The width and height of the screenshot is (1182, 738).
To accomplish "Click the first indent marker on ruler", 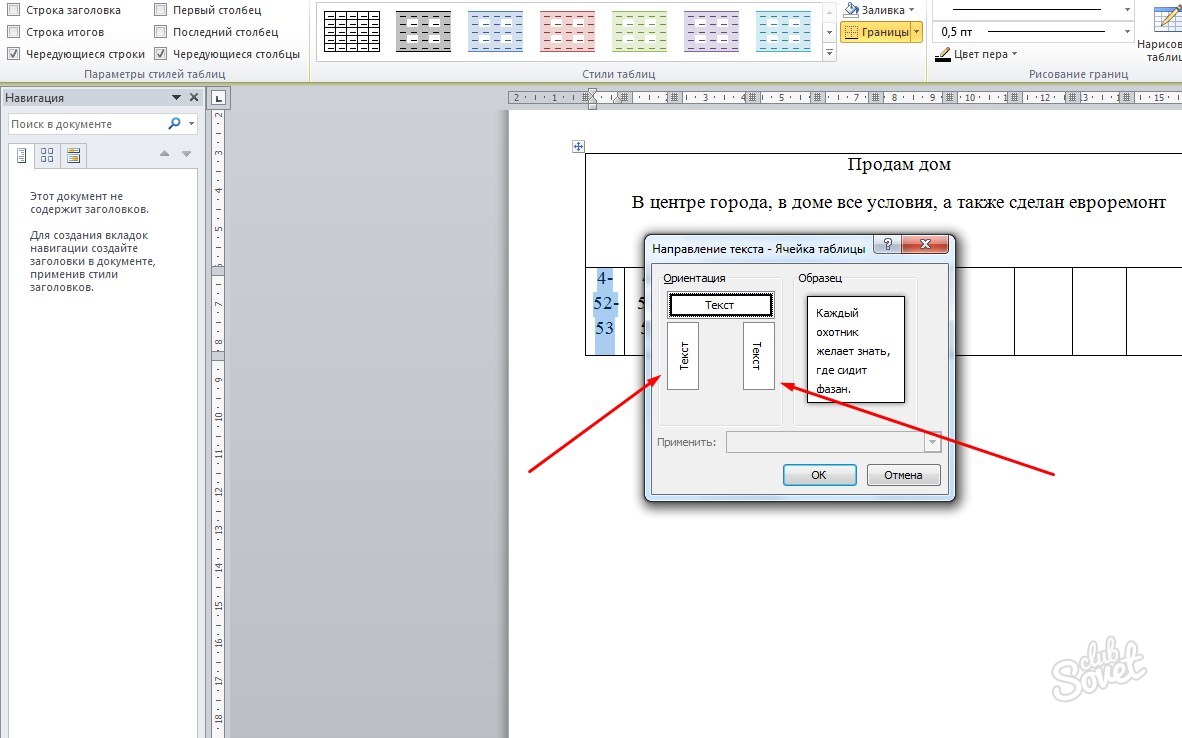I will pos(593,93).
